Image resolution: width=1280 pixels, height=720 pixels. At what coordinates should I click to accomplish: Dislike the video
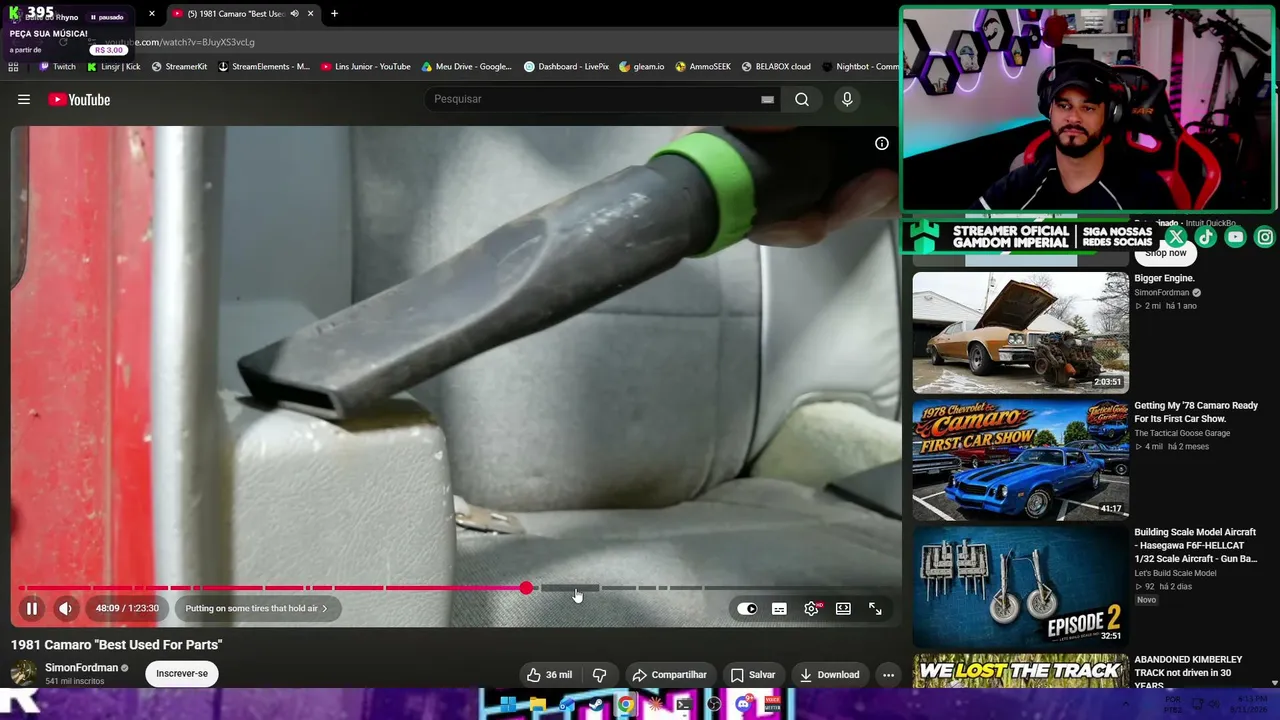pyautogui.click(x=600, y=675)
